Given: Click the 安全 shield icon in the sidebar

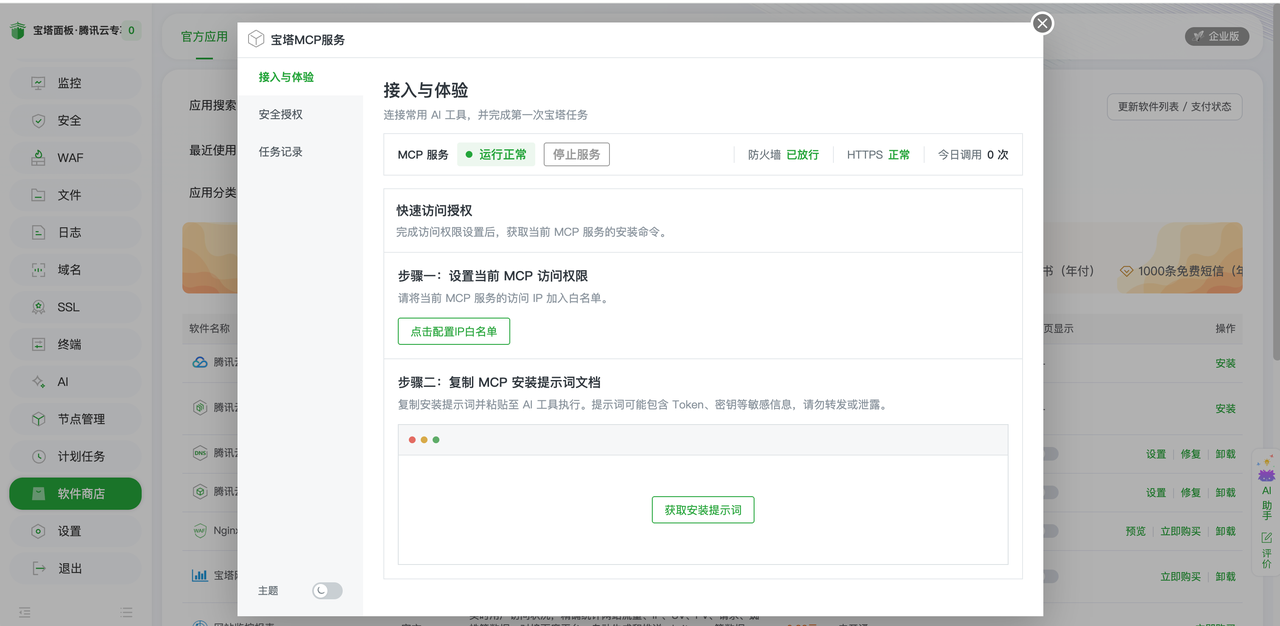Looking at the screenshot, I should pos(38,120).
